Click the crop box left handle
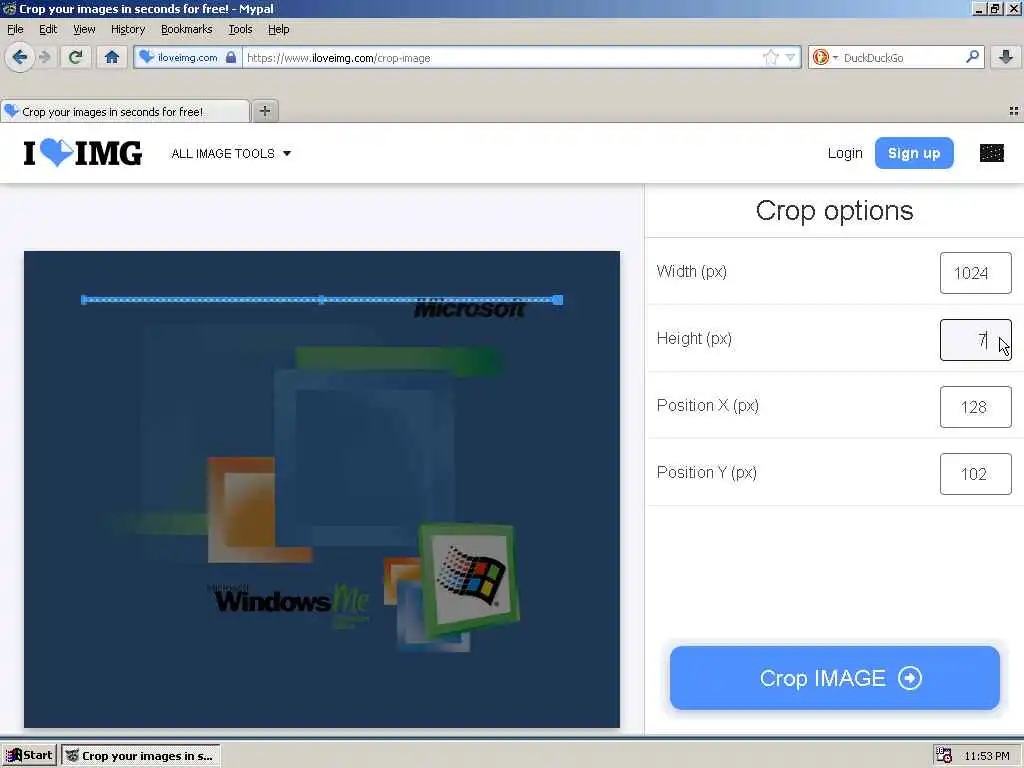The height and width of the screenshot is (768, 1024). point(84,300)
